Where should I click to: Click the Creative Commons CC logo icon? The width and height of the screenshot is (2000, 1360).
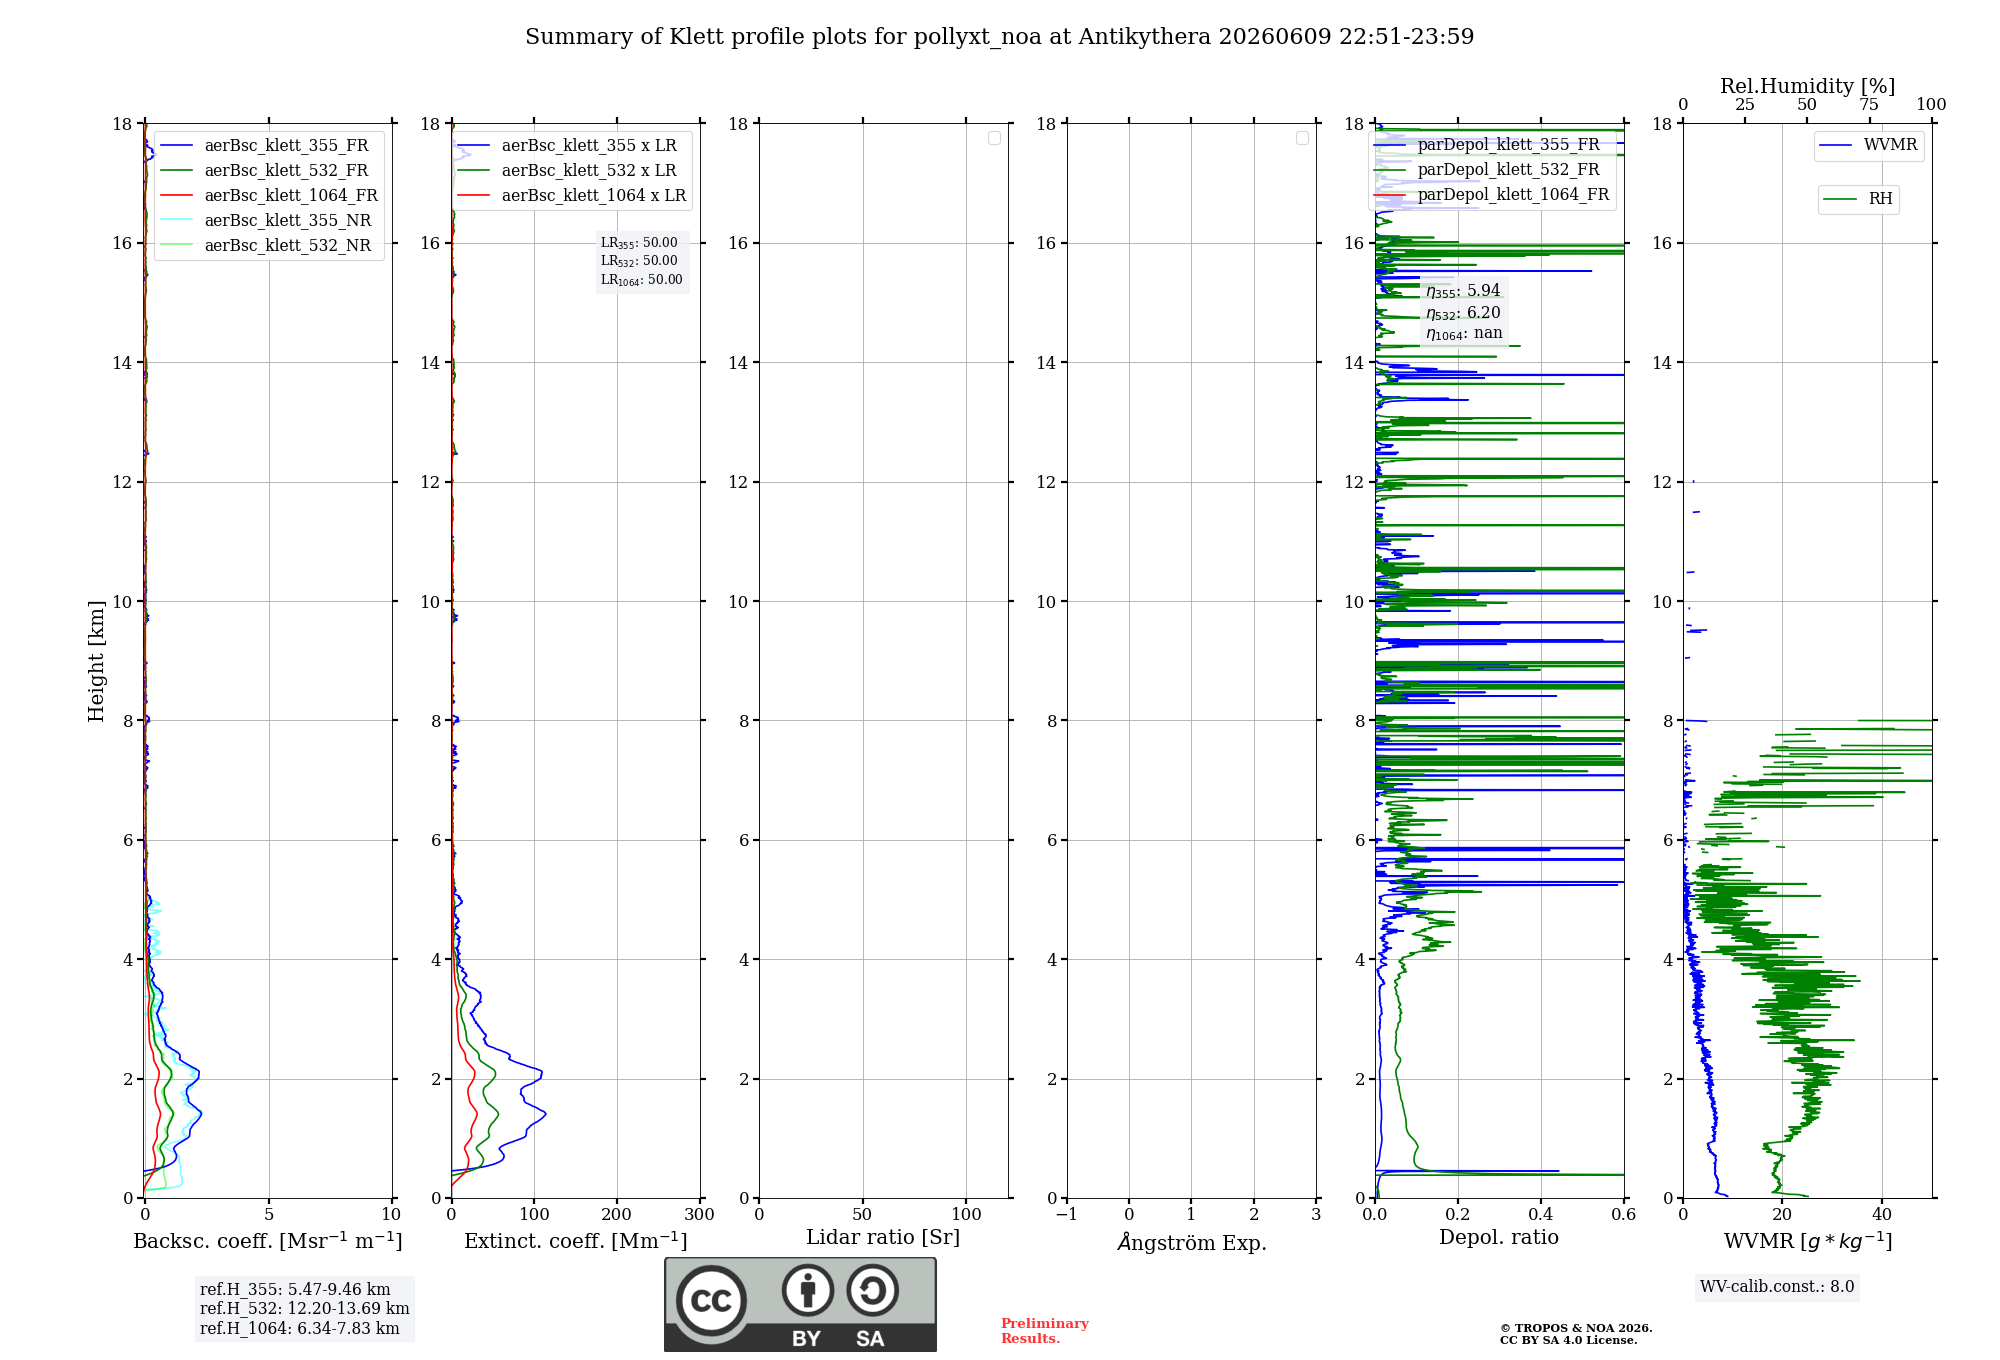click(x=711, y=1301)
